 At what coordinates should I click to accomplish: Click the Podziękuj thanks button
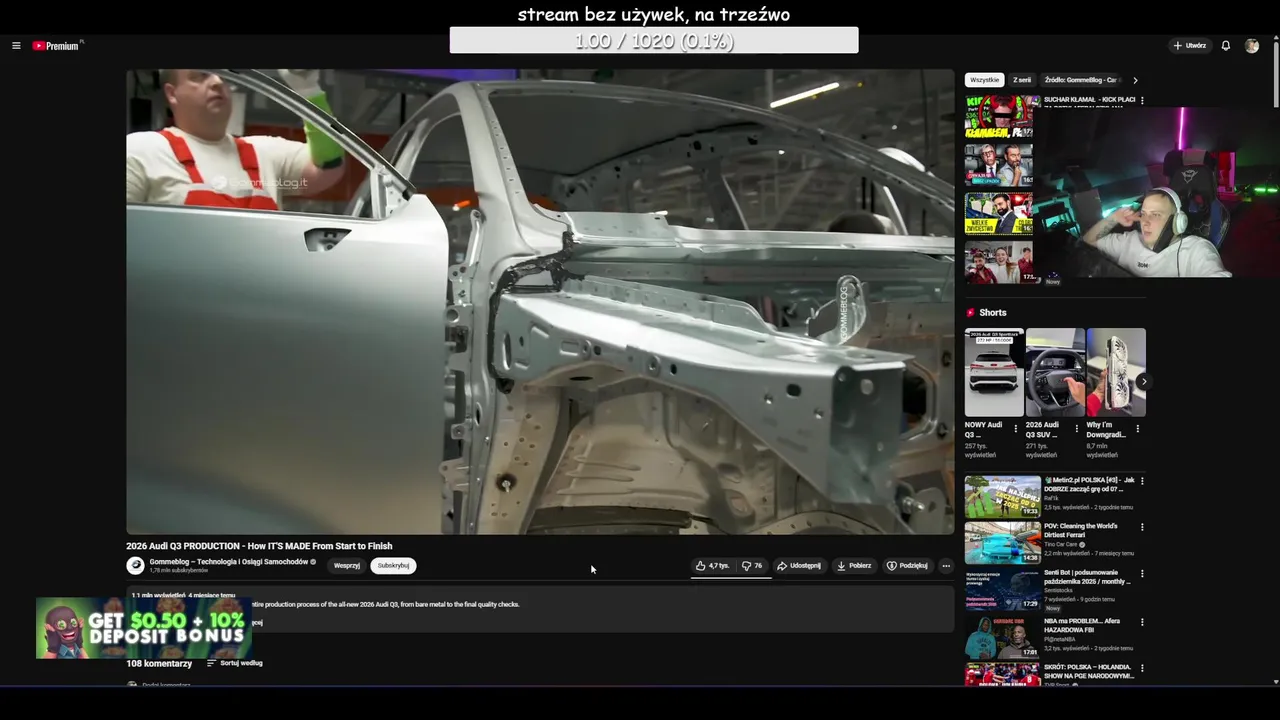[x=907, y=566]
